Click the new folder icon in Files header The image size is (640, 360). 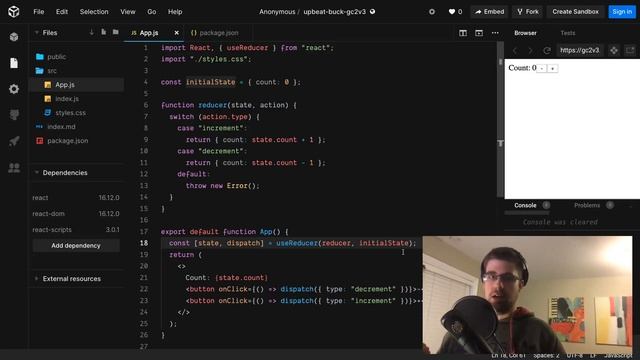[116, 32]
